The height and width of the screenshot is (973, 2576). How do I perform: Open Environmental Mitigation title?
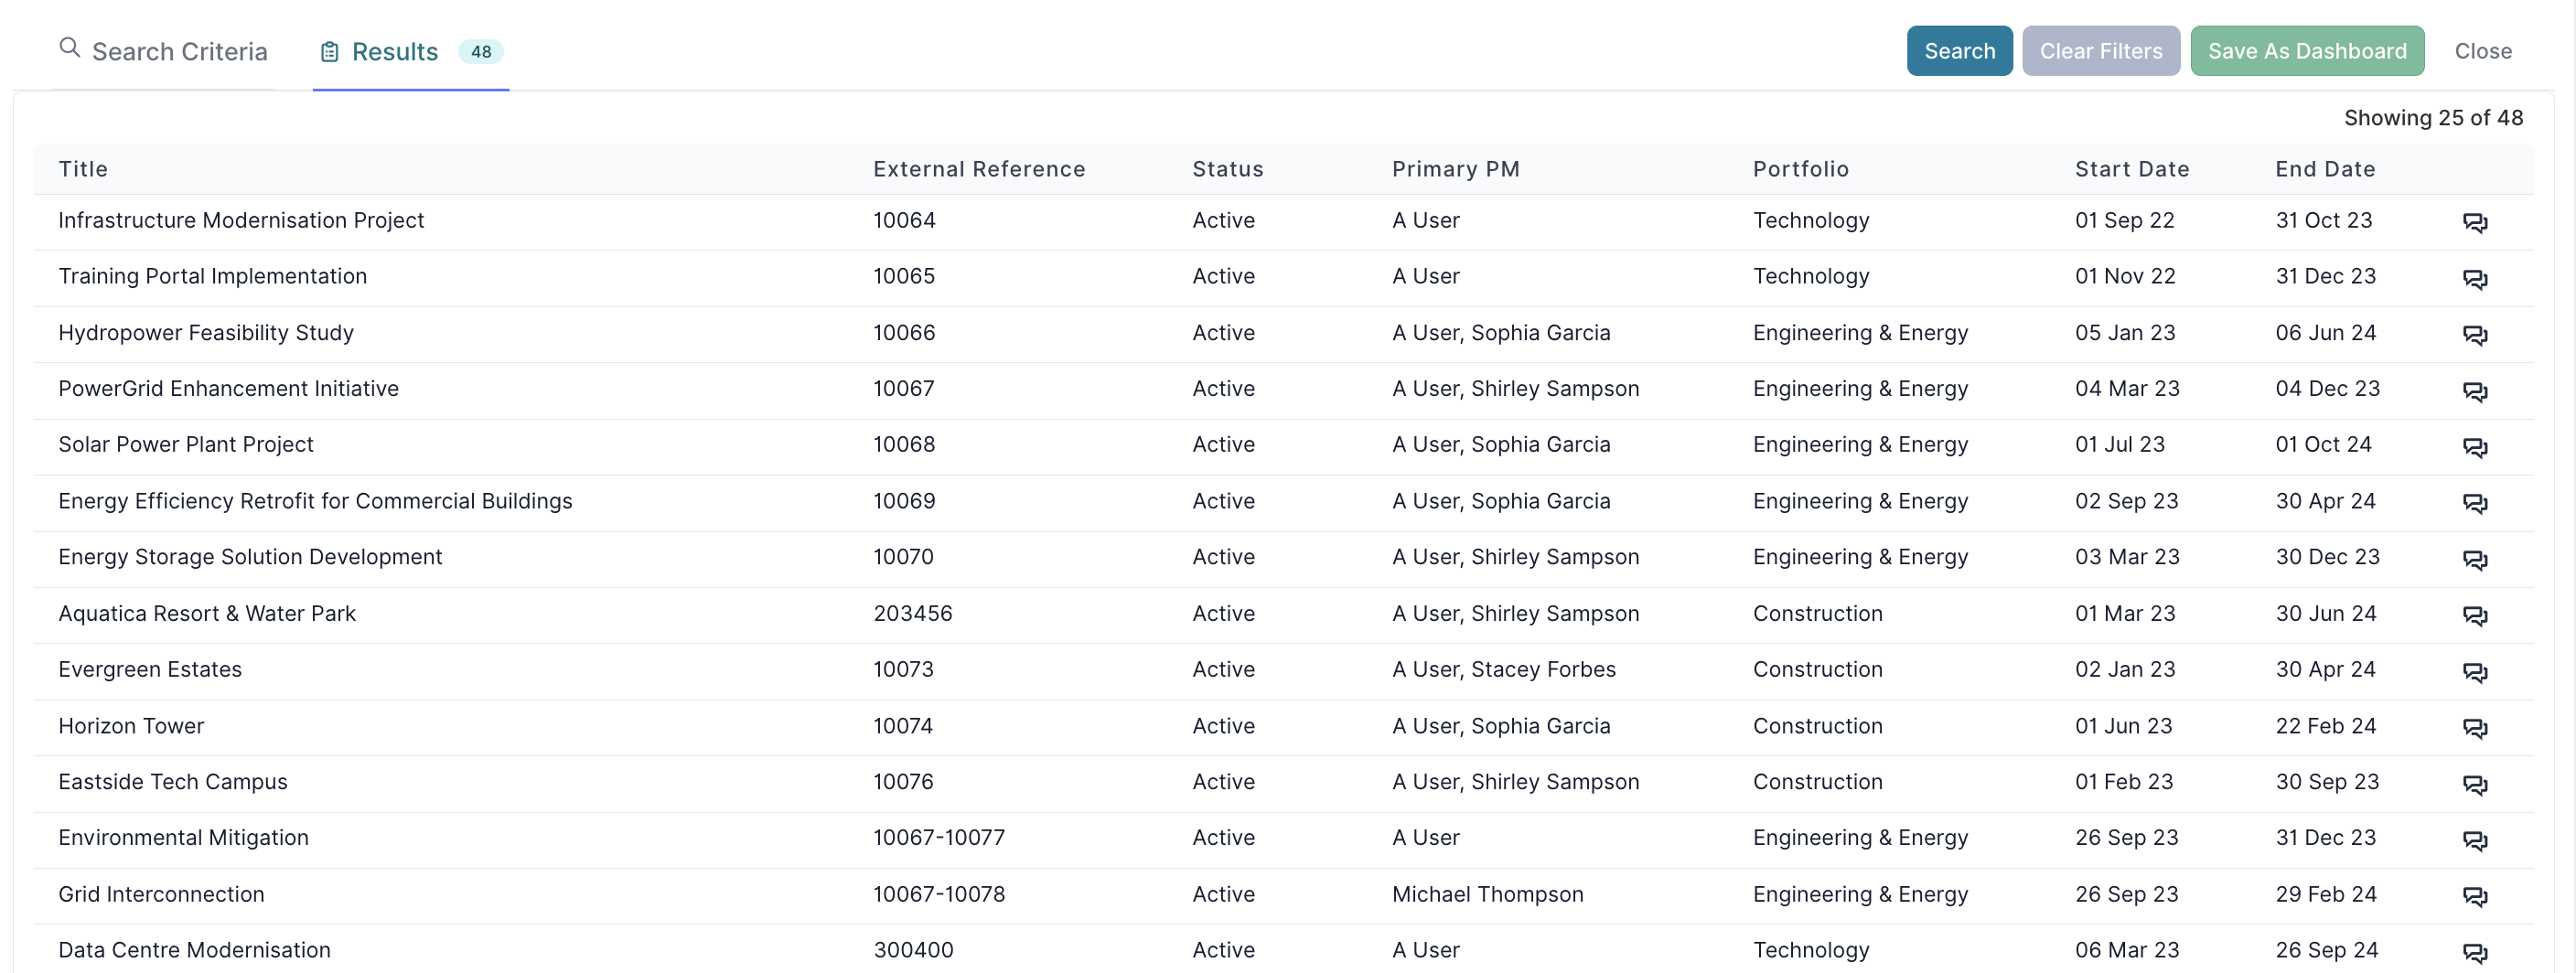pyautogui.click(x=183, y=838)
